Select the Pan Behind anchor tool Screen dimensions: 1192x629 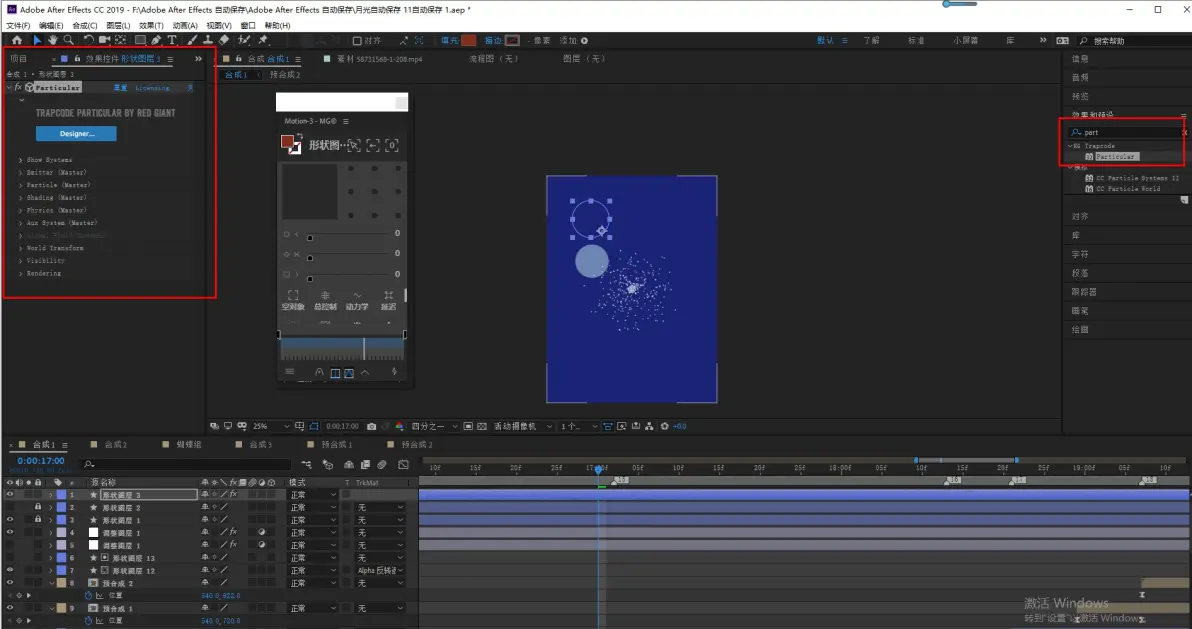[121, 40]
